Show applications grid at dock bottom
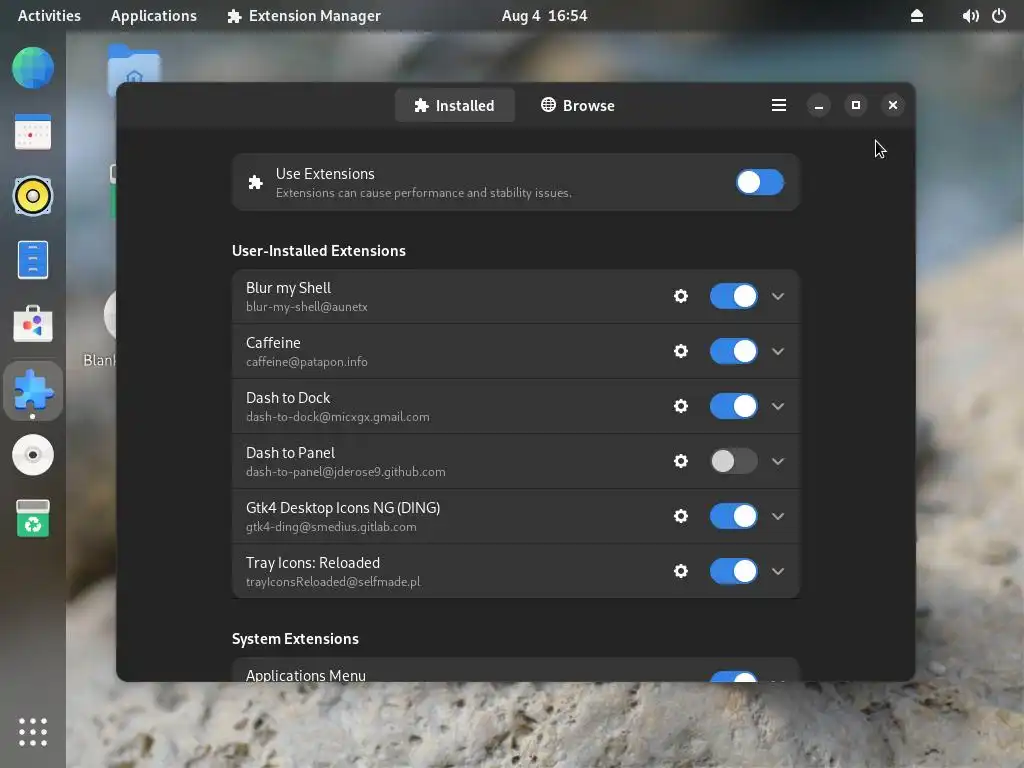This screenshot has height=768, width=1024. coord(33,732)
